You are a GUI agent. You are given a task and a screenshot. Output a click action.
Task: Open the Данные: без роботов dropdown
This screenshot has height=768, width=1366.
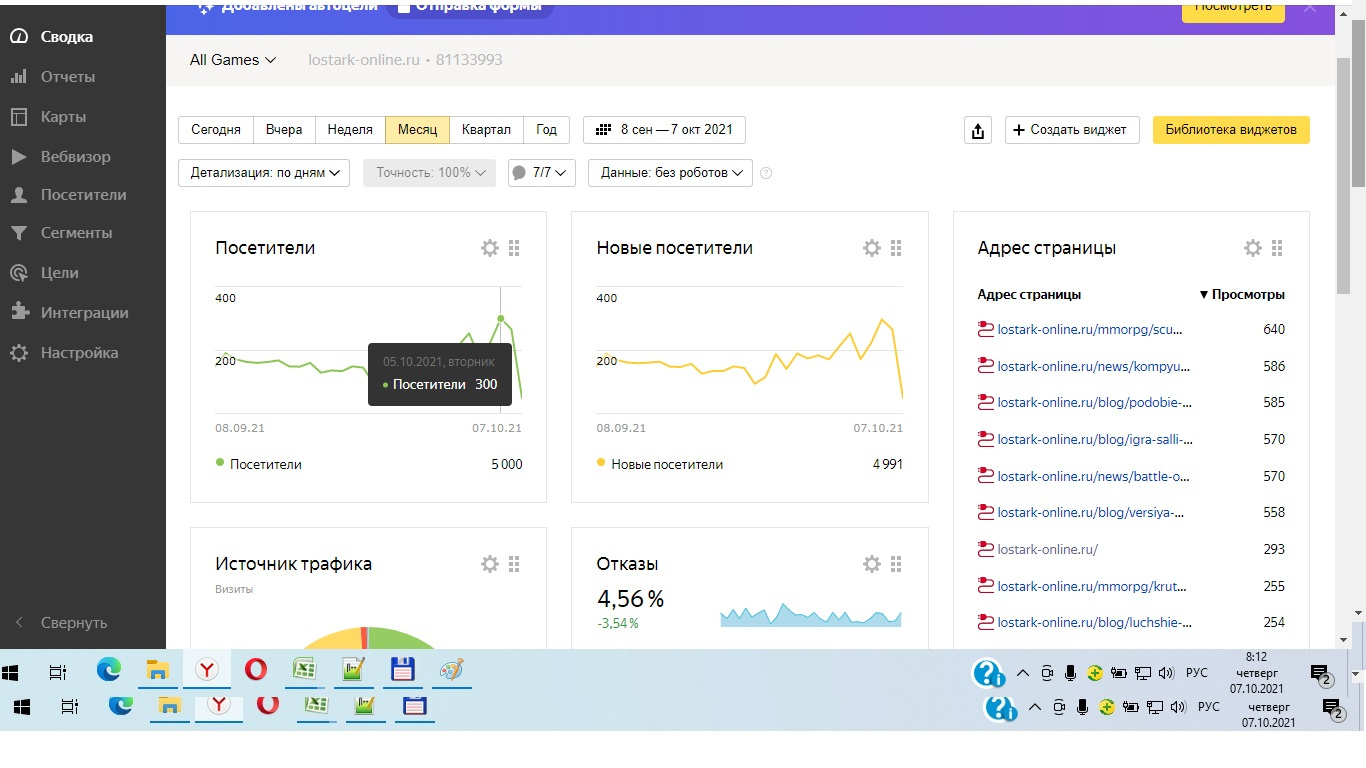(670, 173)
